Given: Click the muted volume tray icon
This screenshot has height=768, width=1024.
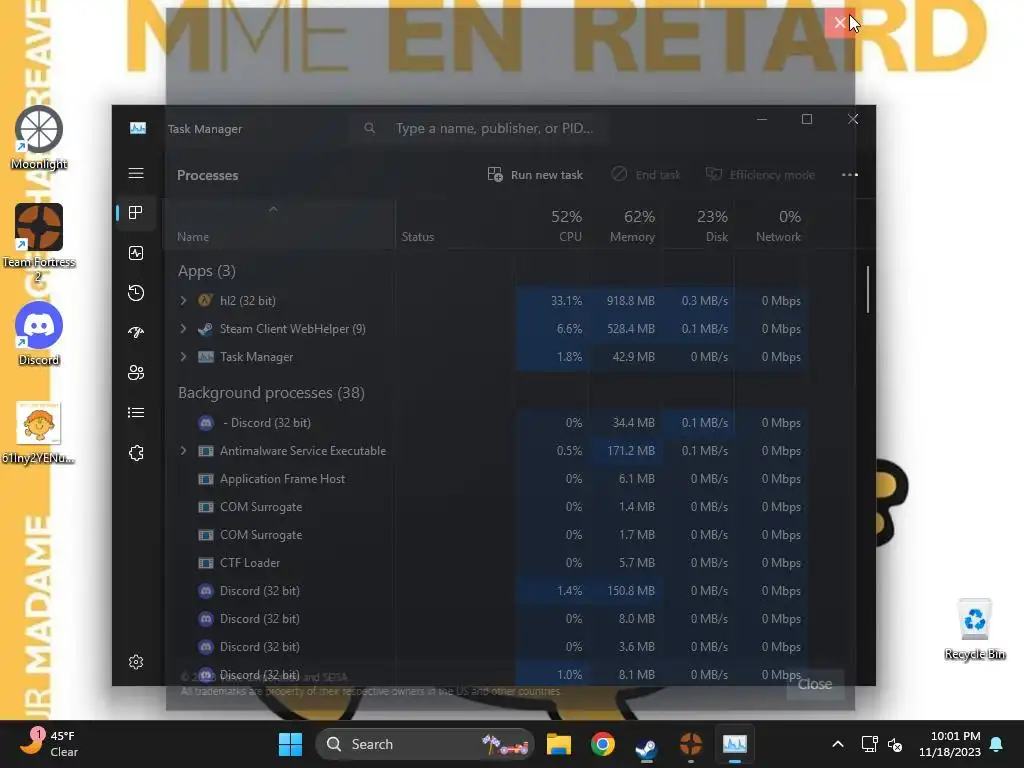Looking at the screenshot, I should [895, 744].
